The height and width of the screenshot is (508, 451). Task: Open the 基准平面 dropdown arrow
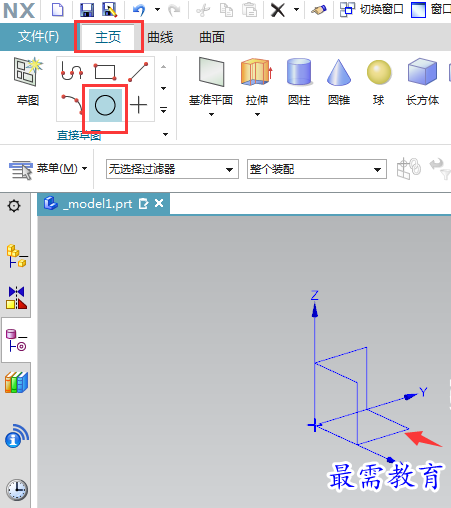coord(211,114)
